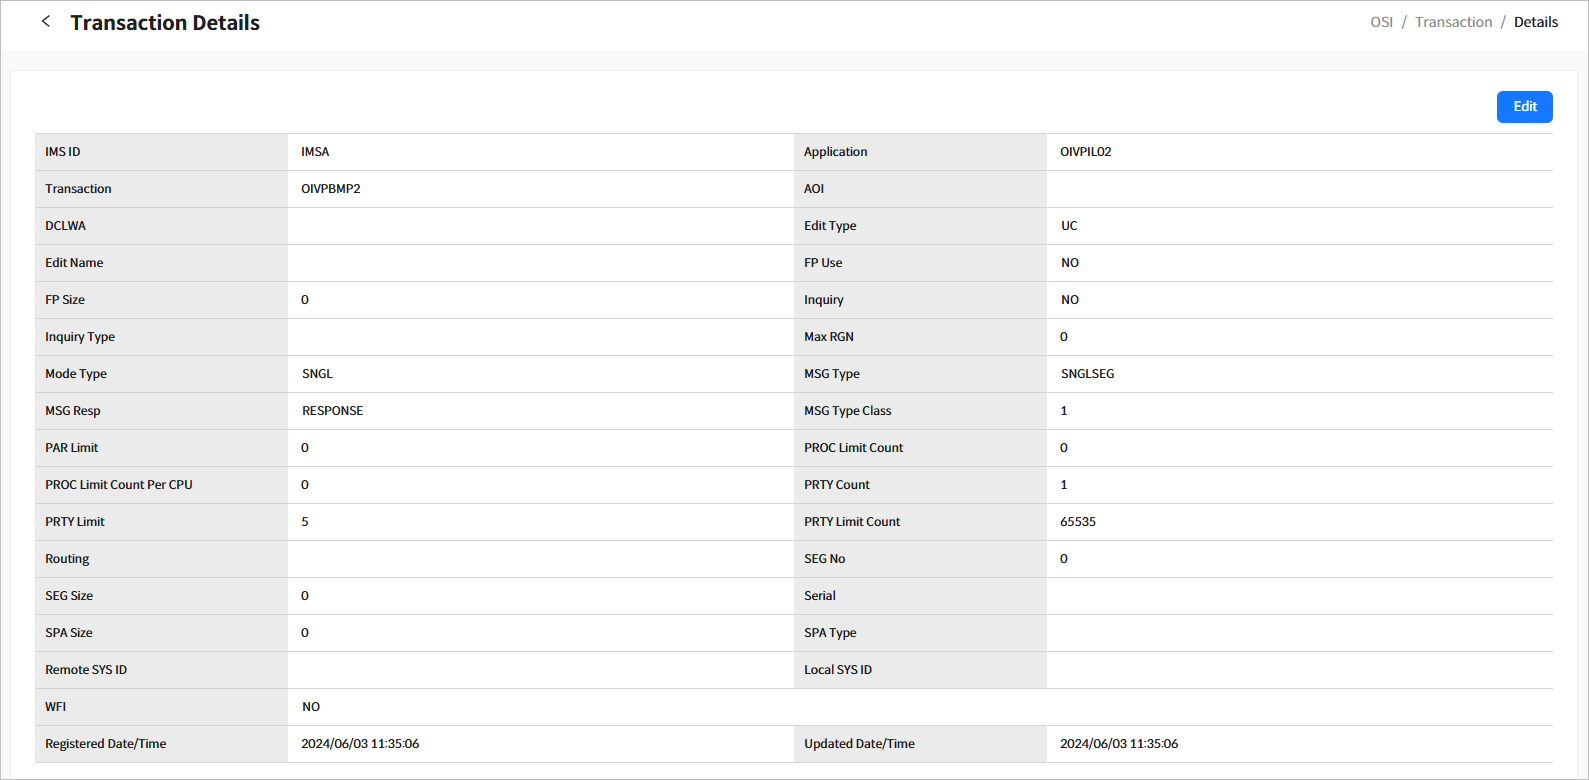Go to the Transaction breadcrumb
The width and height of the screenshot is (1589, 780).
[x=1453, y=22]
